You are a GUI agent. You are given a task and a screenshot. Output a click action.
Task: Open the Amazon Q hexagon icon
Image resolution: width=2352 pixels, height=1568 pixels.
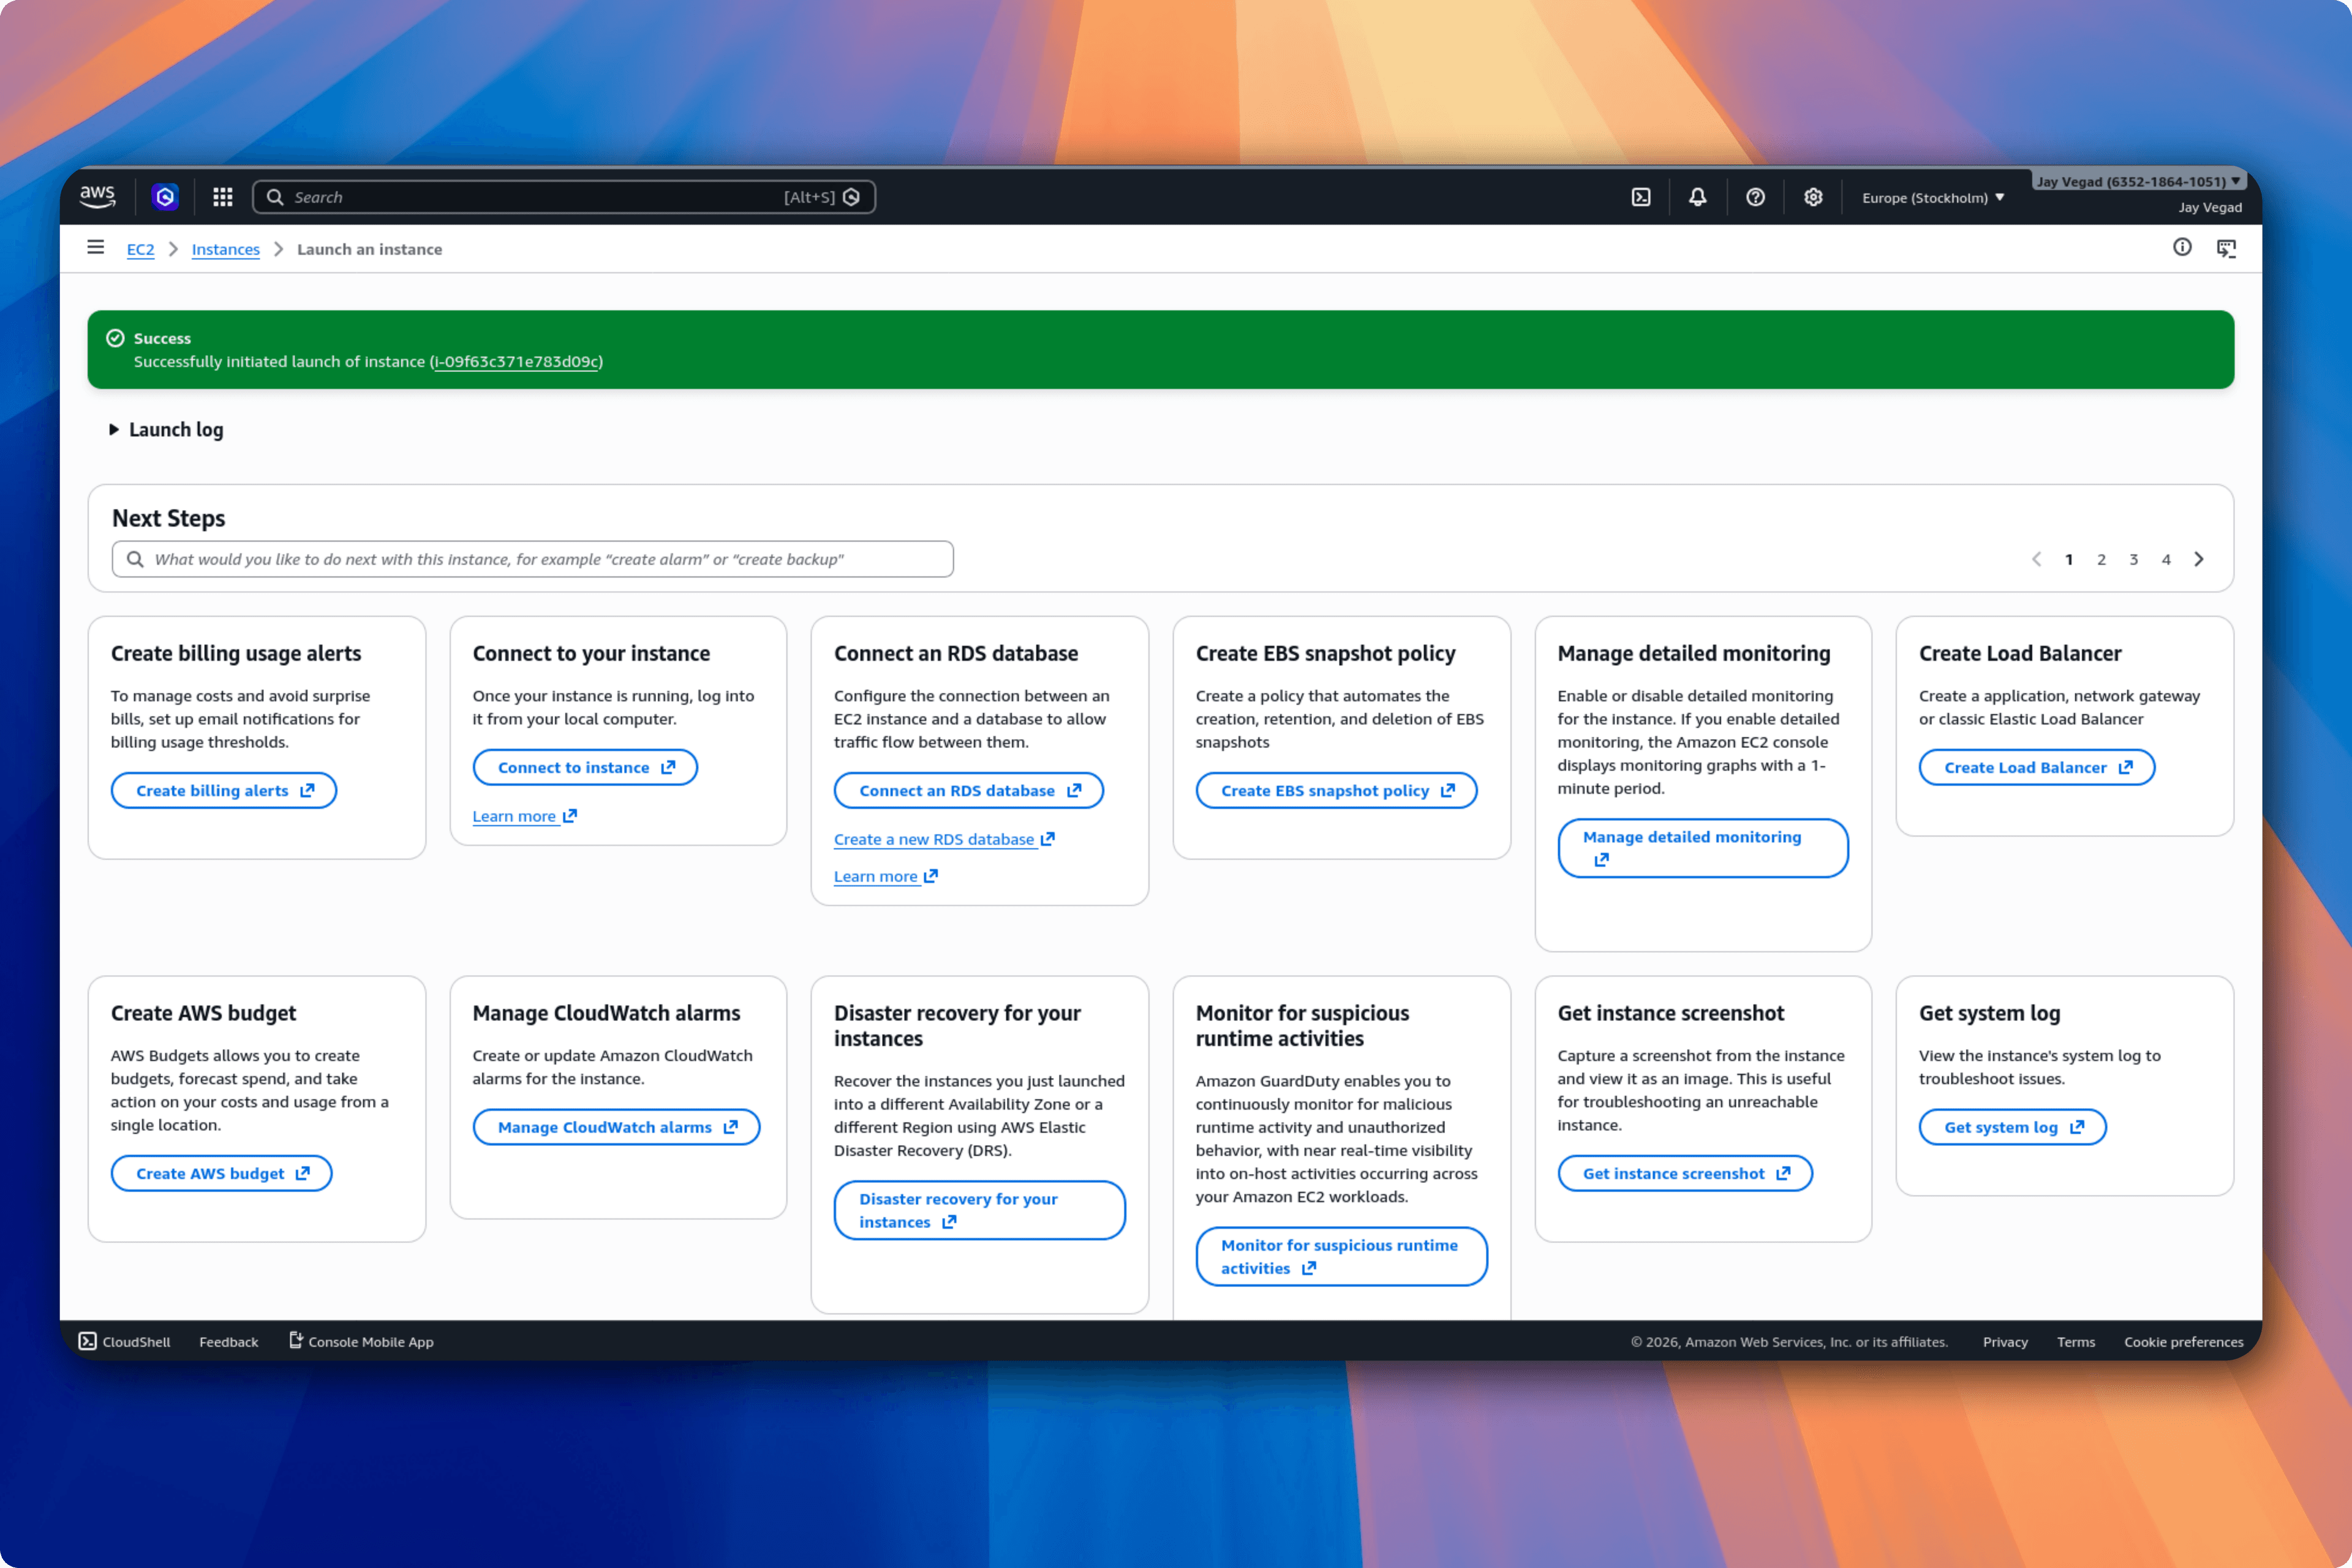click(x=165, y=197)
